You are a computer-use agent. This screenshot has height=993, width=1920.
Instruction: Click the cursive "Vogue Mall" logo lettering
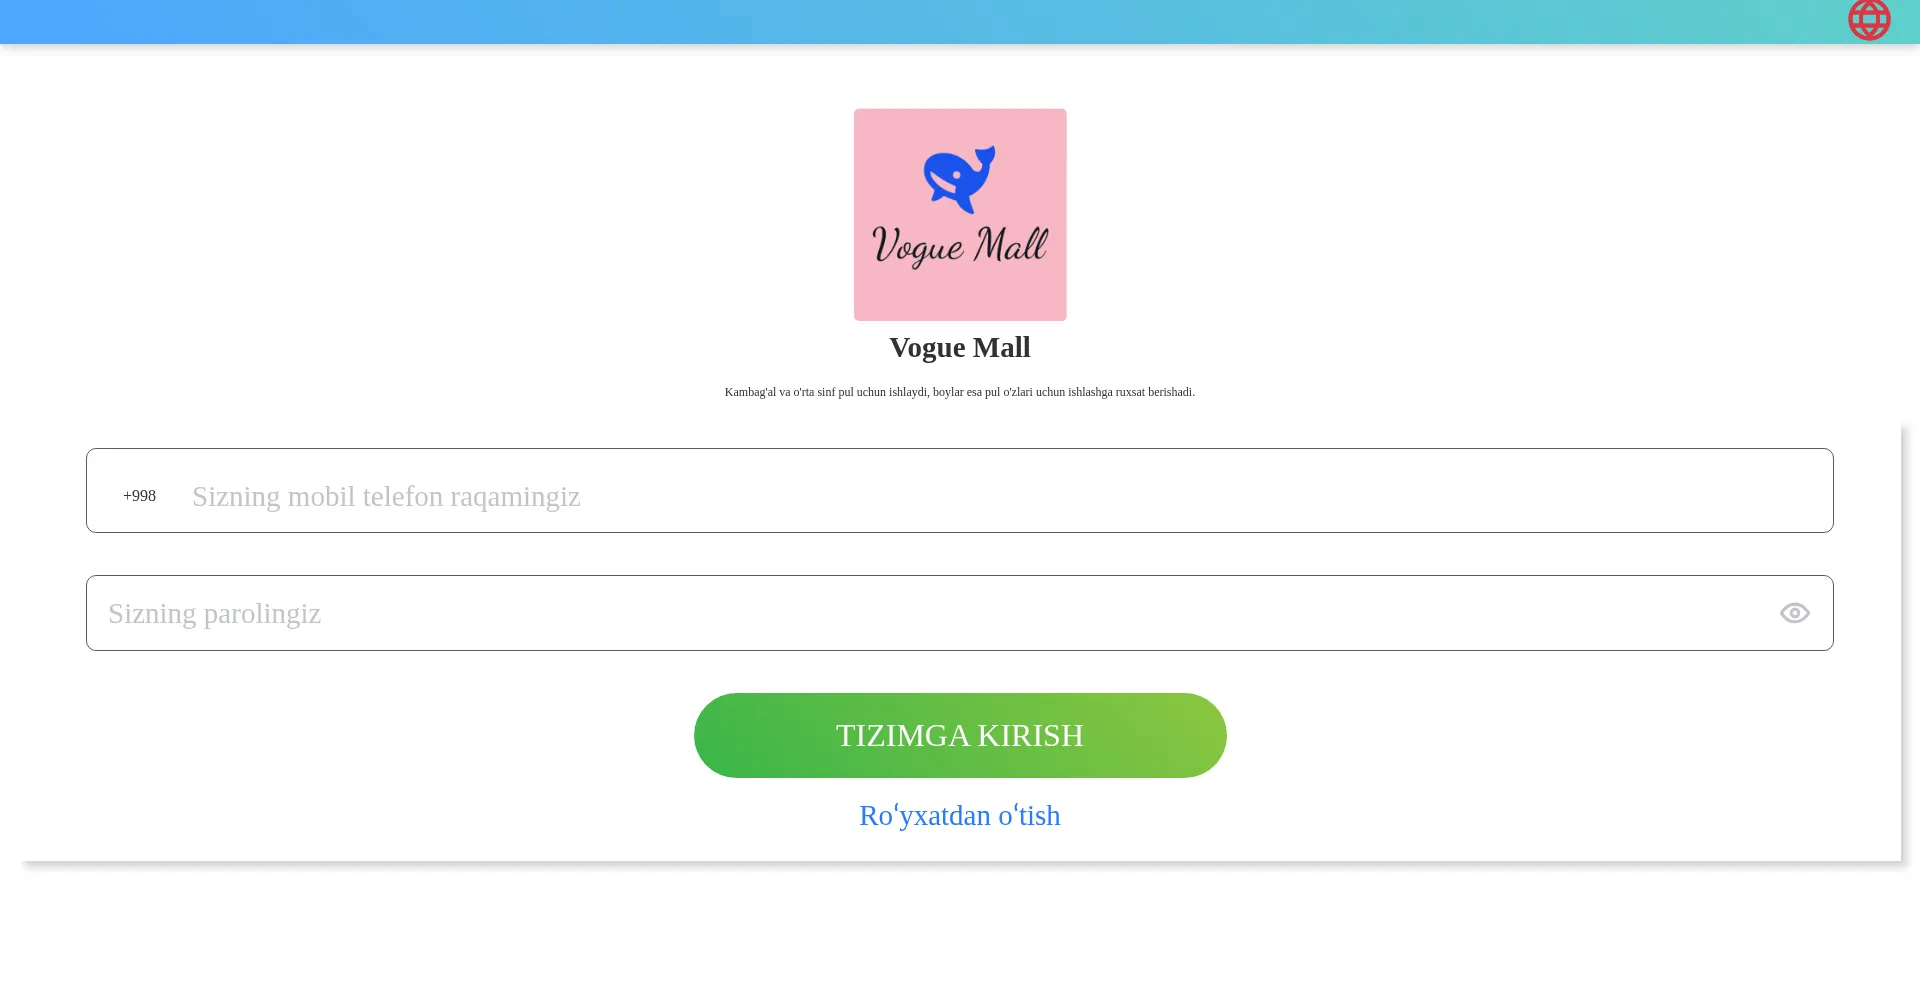coord(960,246)
